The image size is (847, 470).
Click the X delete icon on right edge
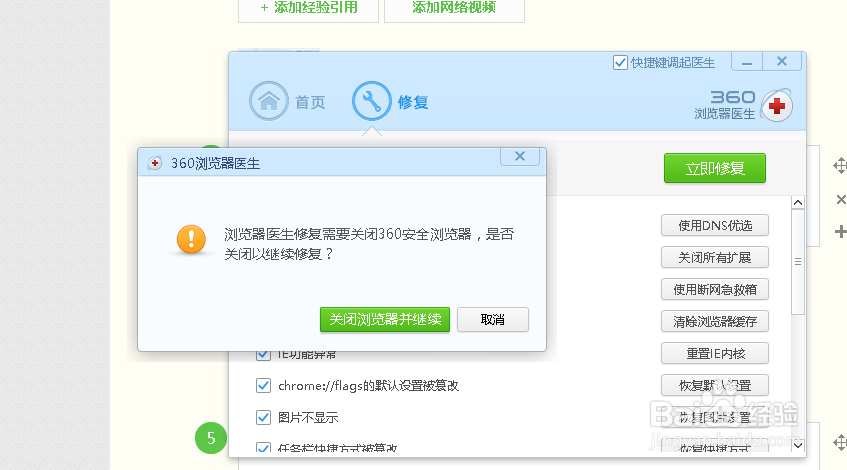(x=841, y=200)
